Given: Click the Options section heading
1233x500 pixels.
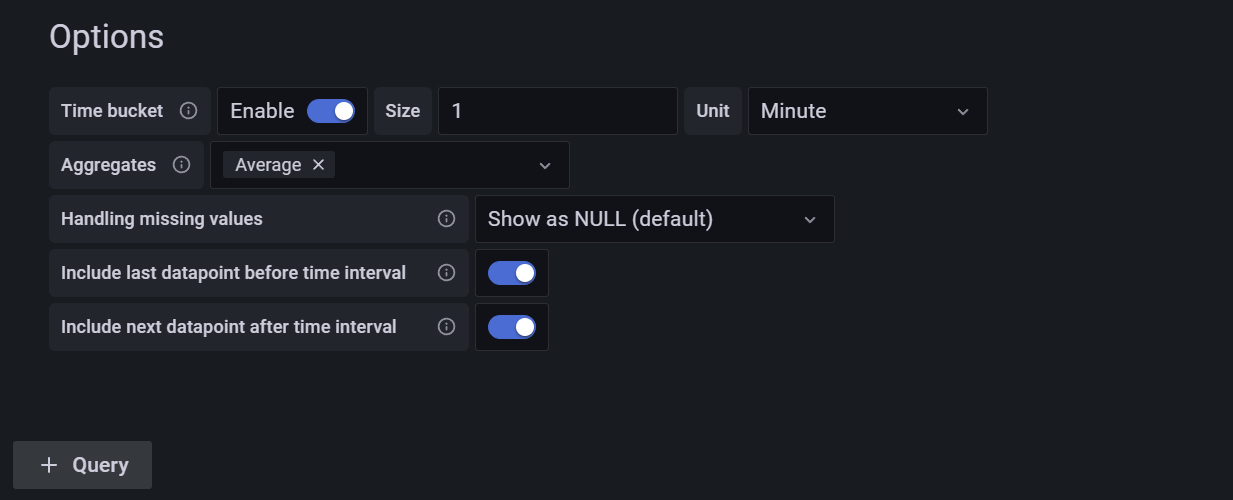Looking at the screenshot, I should 106,37.
